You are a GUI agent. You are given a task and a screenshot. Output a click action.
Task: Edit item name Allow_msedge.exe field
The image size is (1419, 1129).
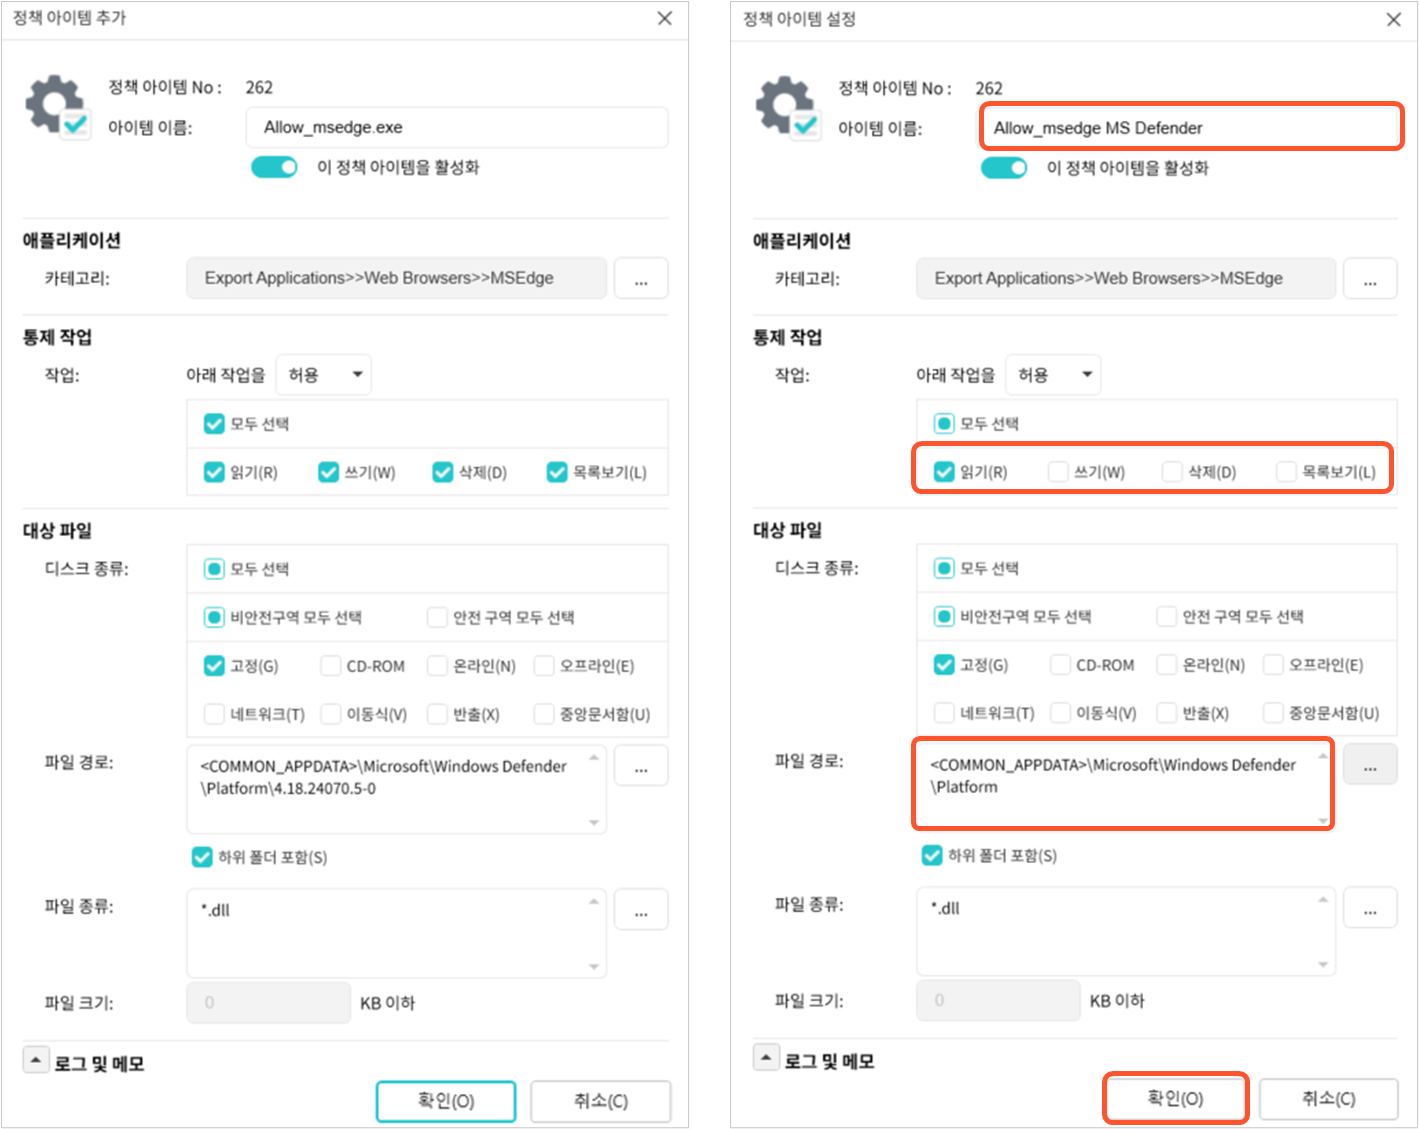click(x=457, y=127)
